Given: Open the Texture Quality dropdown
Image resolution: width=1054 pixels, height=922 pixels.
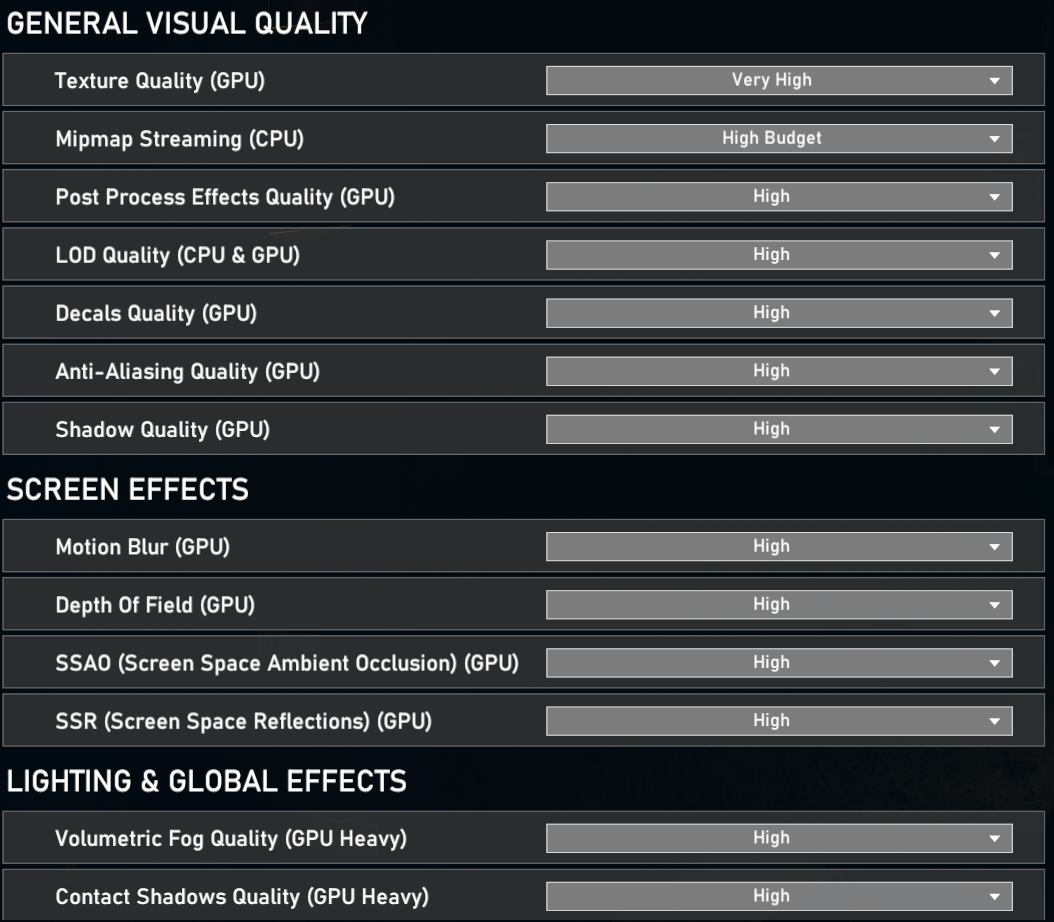Looking at the screenshot, I should (779, 81).
